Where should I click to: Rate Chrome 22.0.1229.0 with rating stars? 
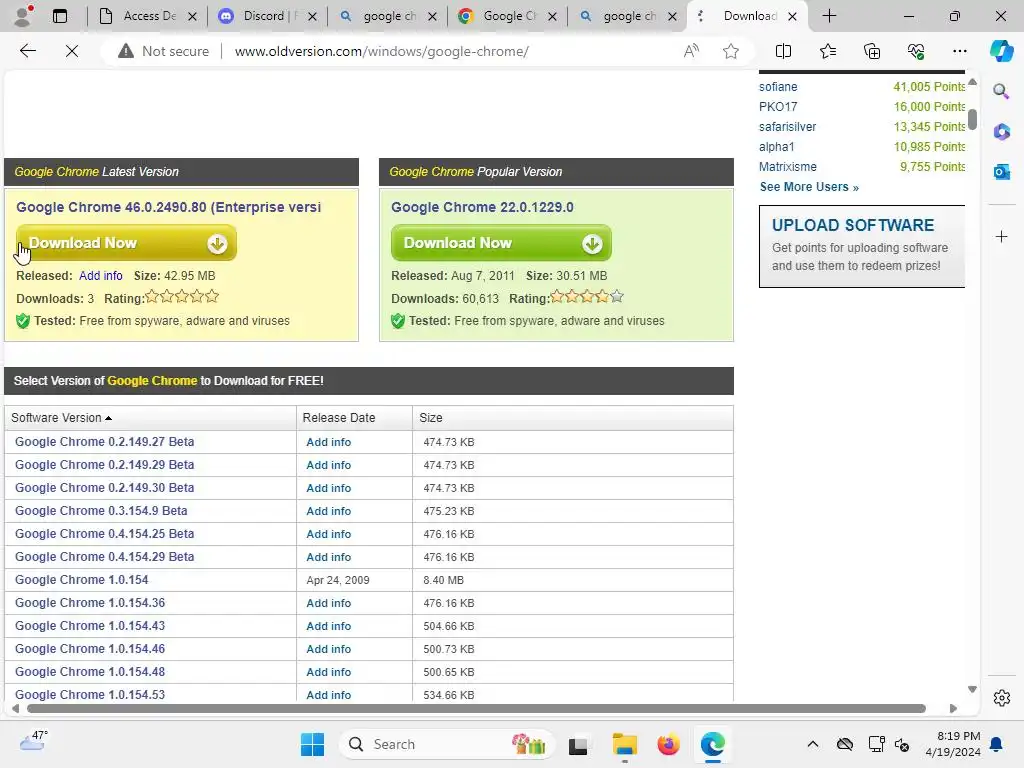click(x=587, y=297)
